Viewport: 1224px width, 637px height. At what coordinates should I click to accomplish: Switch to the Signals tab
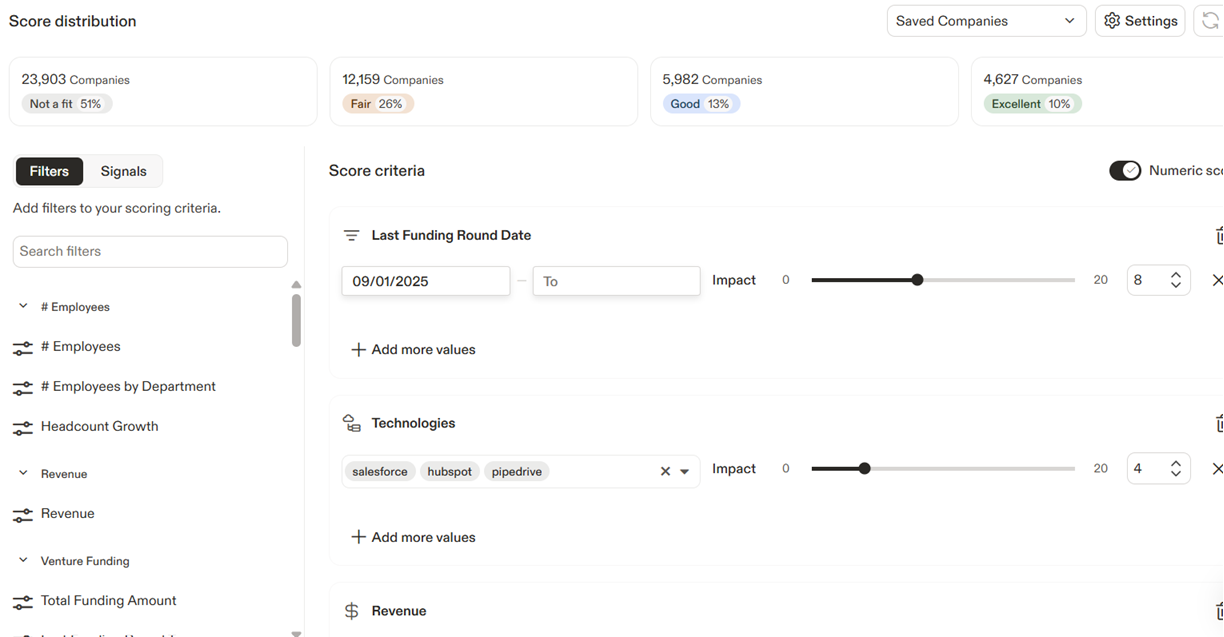coord(123,172)
